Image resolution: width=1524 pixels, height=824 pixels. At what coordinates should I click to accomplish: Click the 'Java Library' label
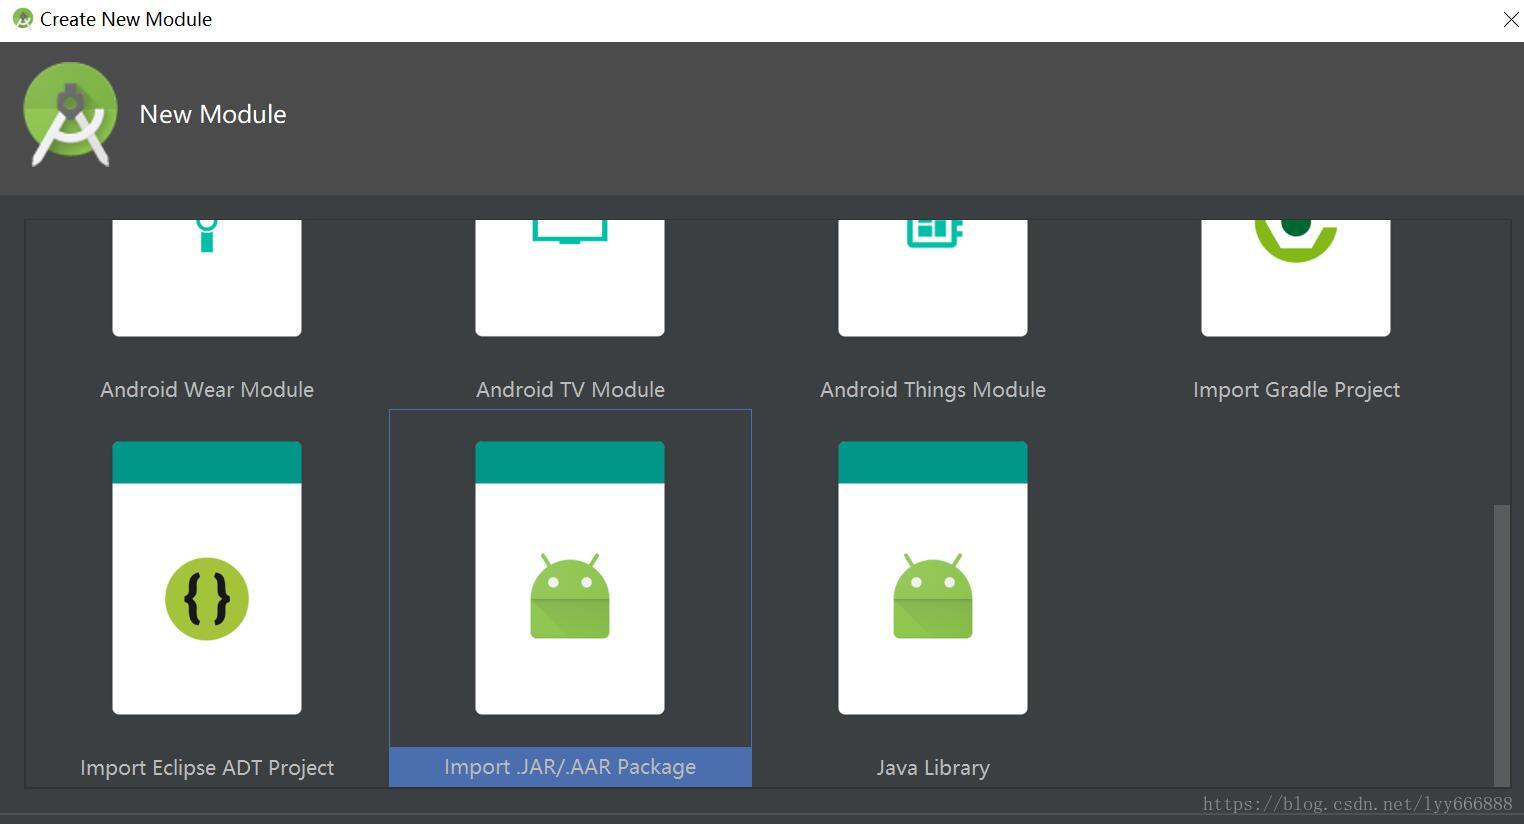coord(933,768)
